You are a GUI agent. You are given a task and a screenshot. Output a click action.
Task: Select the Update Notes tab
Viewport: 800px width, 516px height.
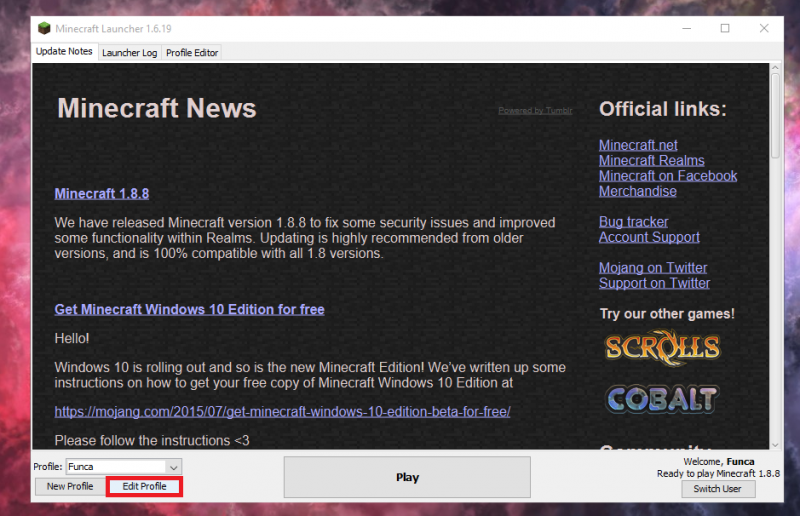[65, 51]
